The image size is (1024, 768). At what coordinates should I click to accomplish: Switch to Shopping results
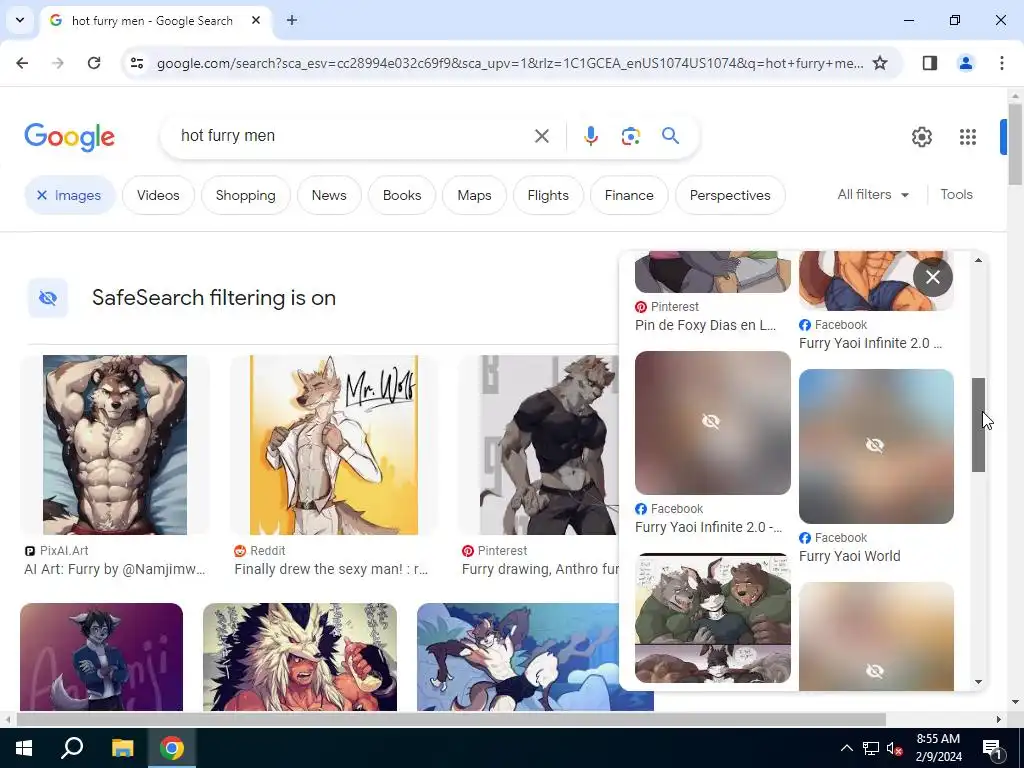coord(246,195)
